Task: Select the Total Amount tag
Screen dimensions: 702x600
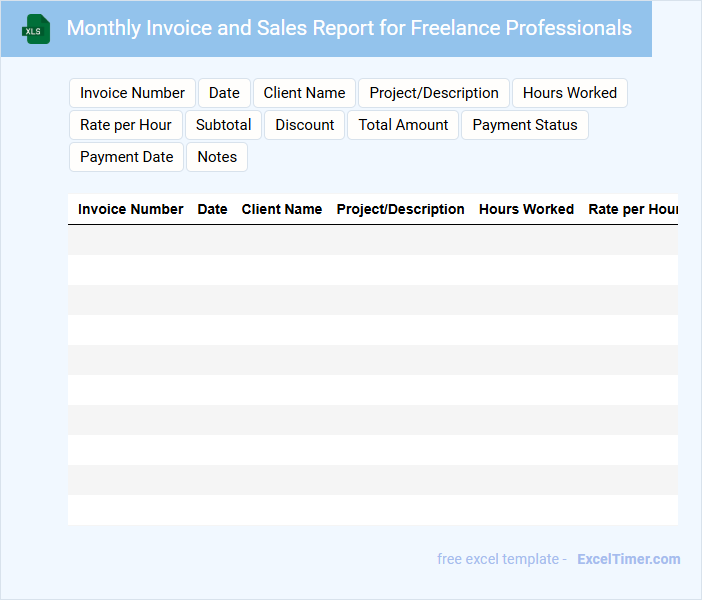Action: (403, 125)
